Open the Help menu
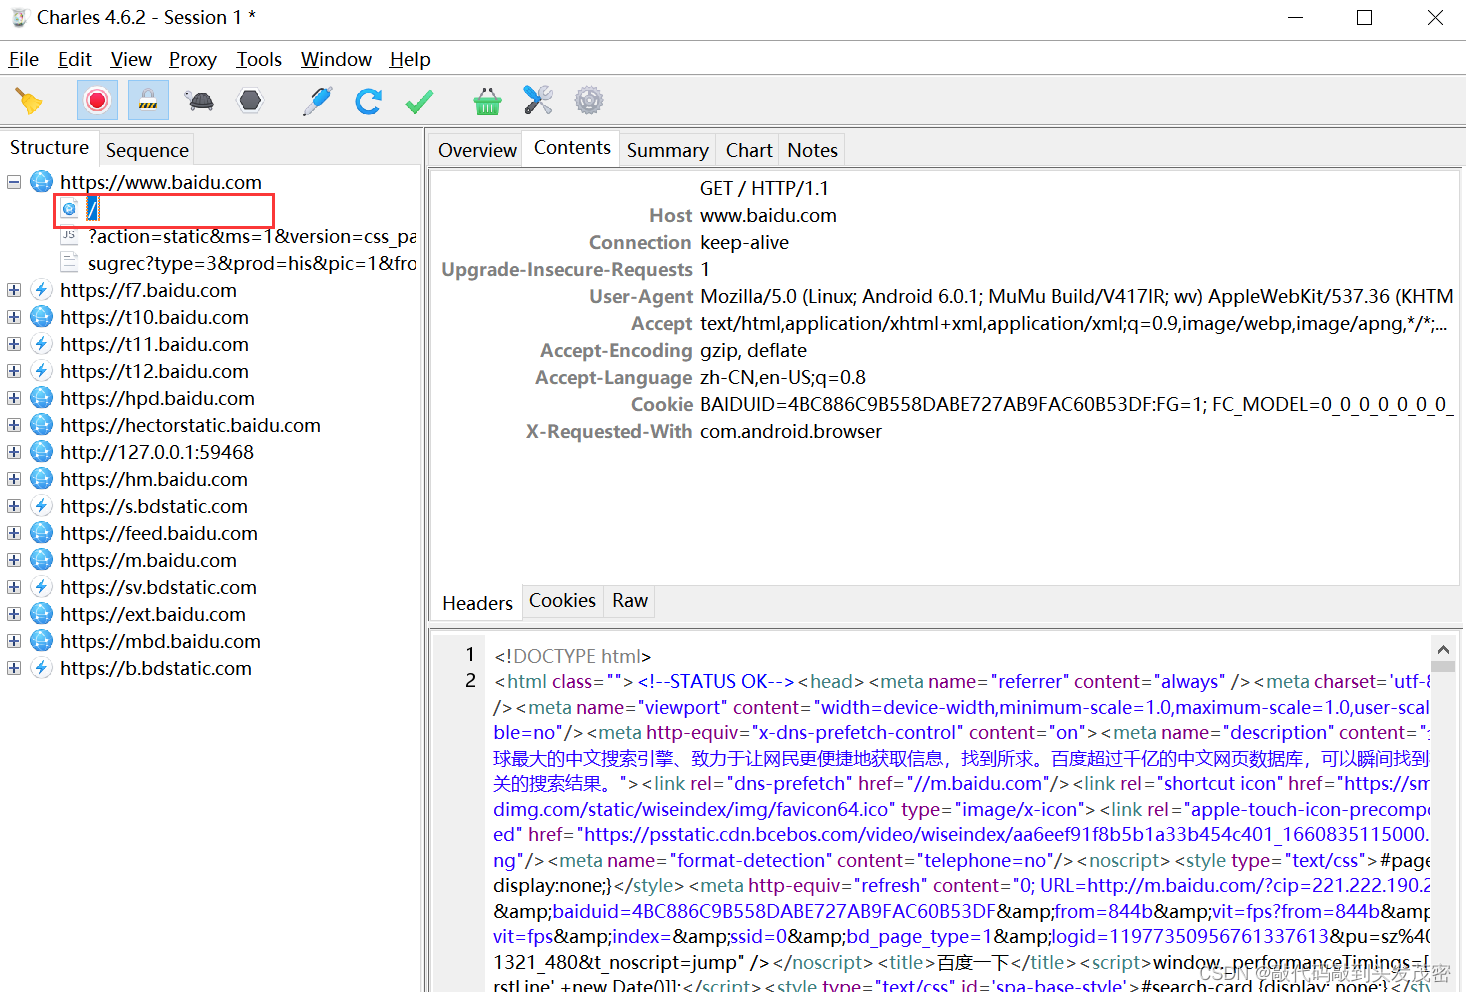Screen dimensions: 1466x992 tap(410, 59)
